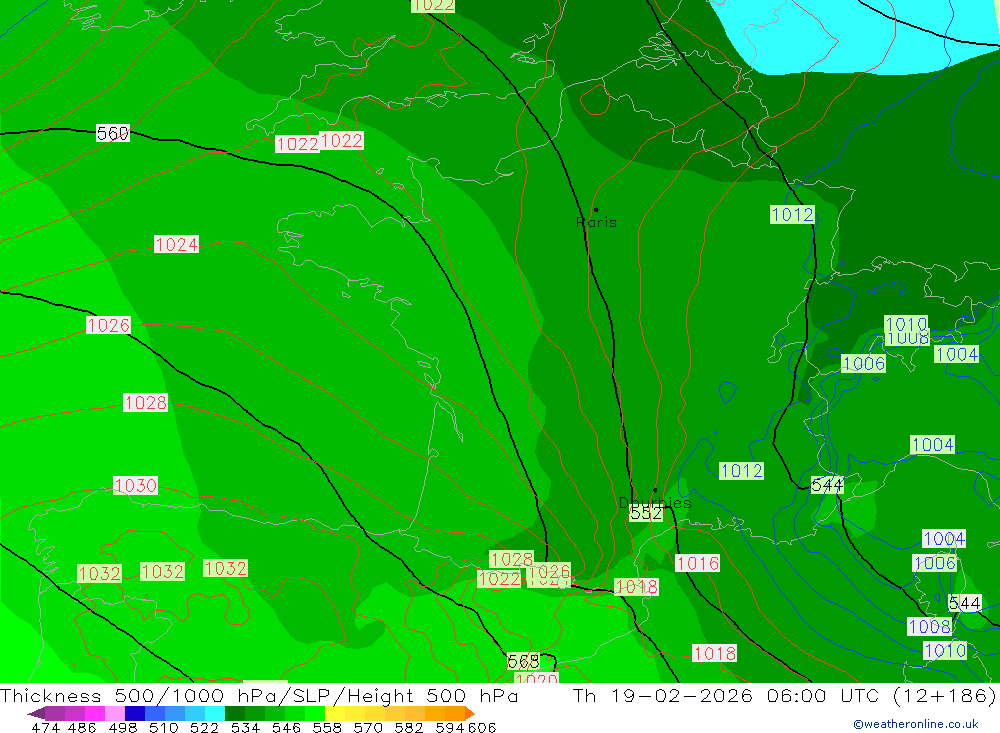Click the 544 label above blue 1008
Viewport: 1000px width, 733px height.
[x=965, y=603]
